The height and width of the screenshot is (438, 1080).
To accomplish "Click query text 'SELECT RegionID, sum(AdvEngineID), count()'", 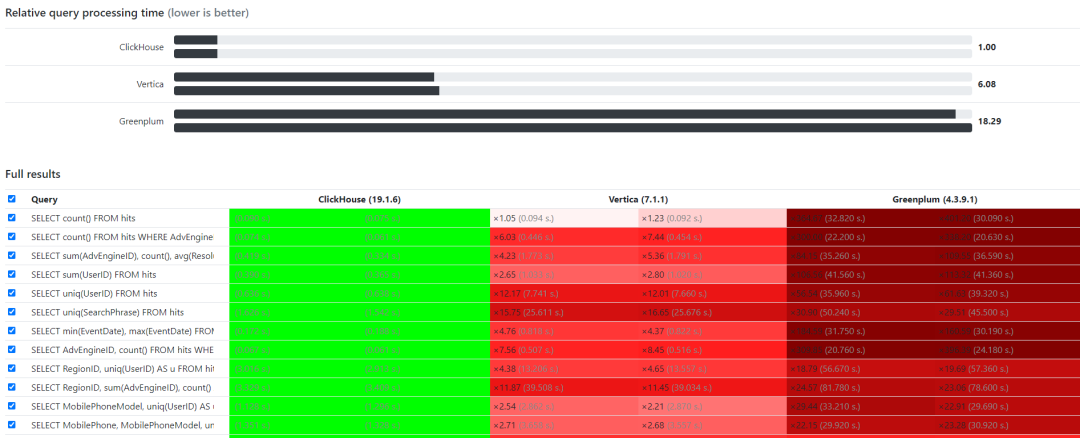I will (x=123, y=388).
